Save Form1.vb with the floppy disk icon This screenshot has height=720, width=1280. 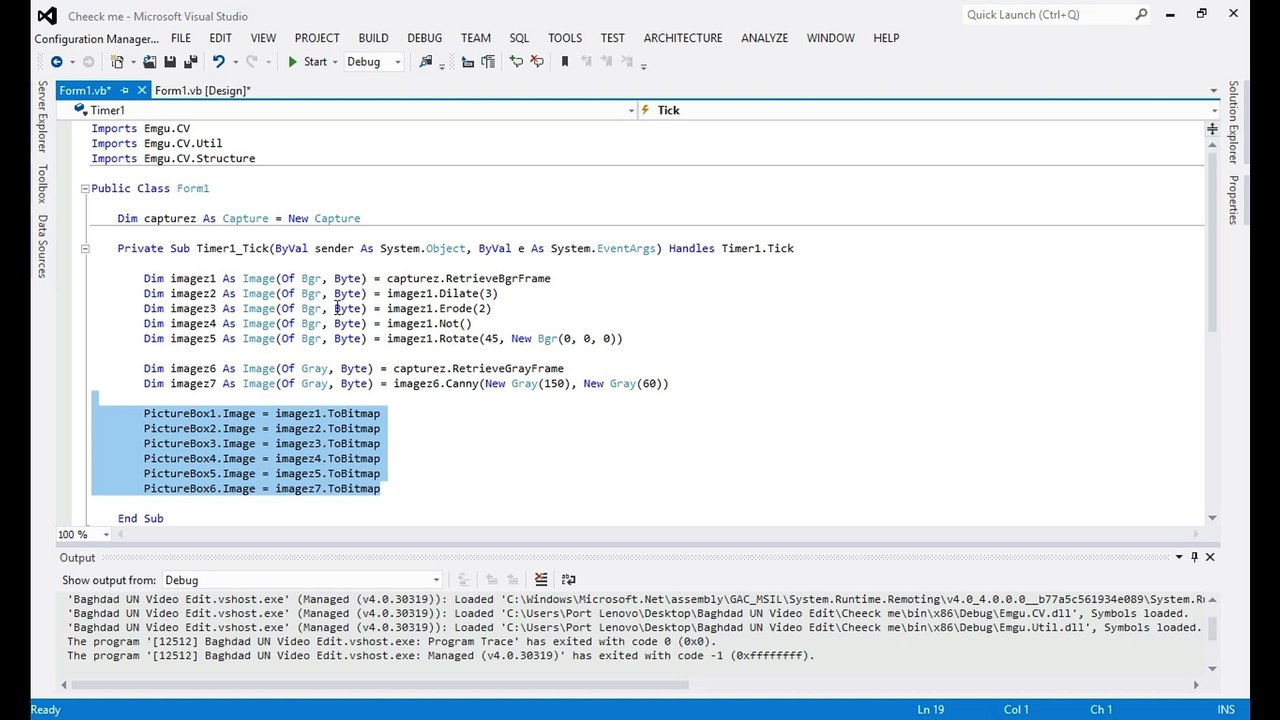tap(169, 62)
